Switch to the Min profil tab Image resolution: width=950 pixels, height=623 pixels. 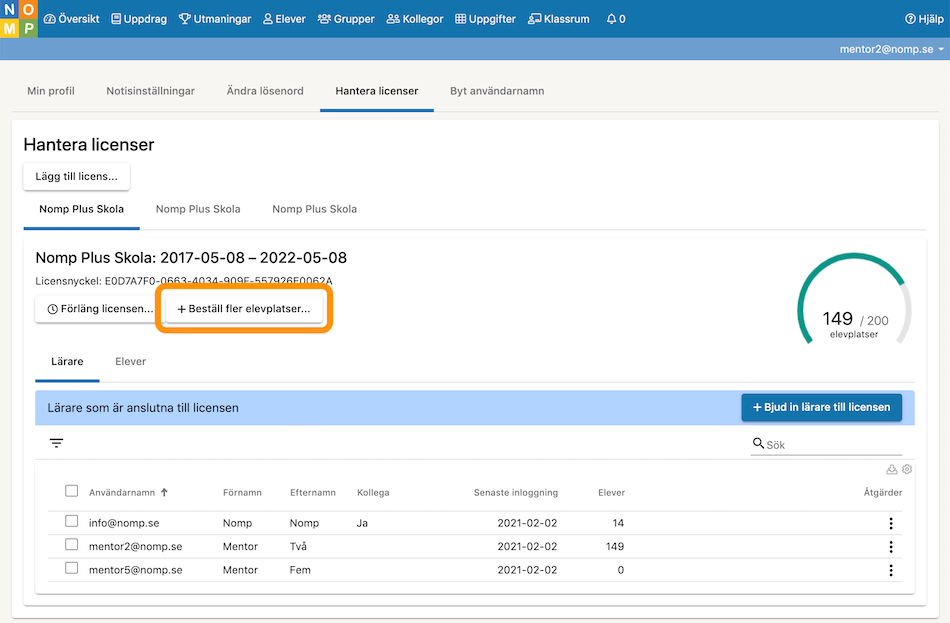coord(51,91)
